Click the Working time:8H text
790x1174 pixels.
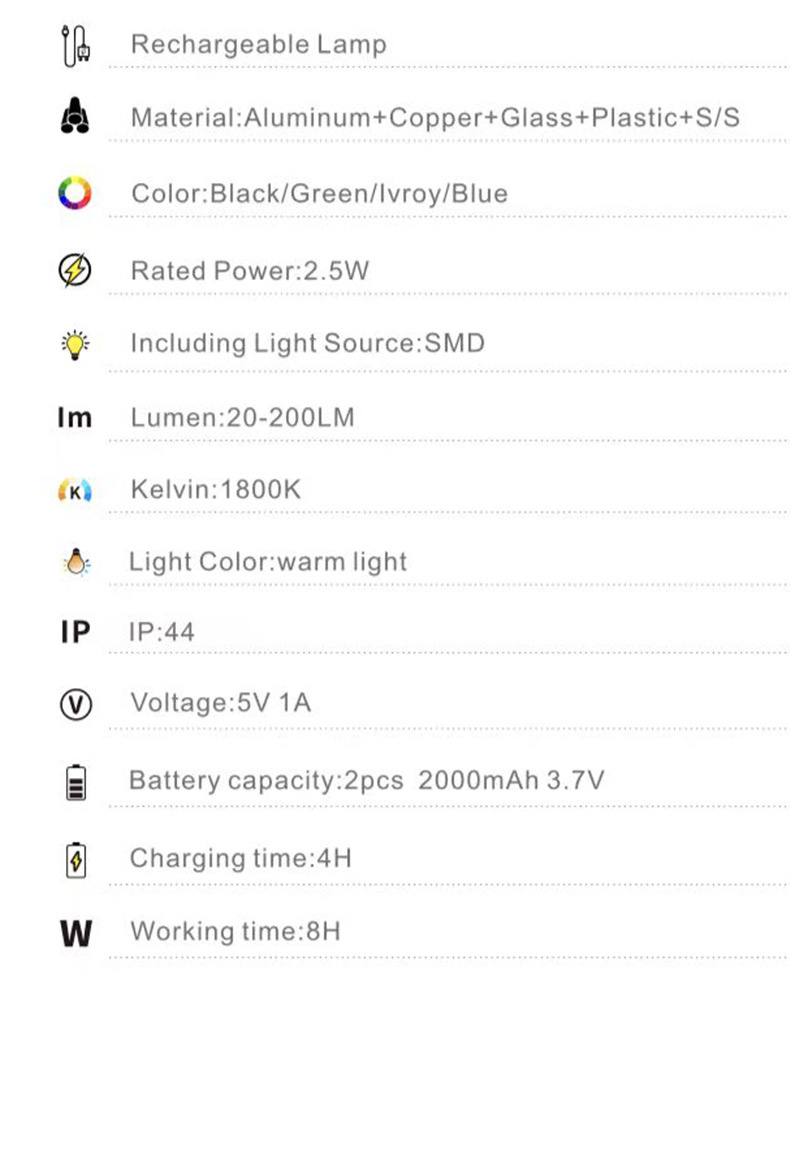point(235,932)
